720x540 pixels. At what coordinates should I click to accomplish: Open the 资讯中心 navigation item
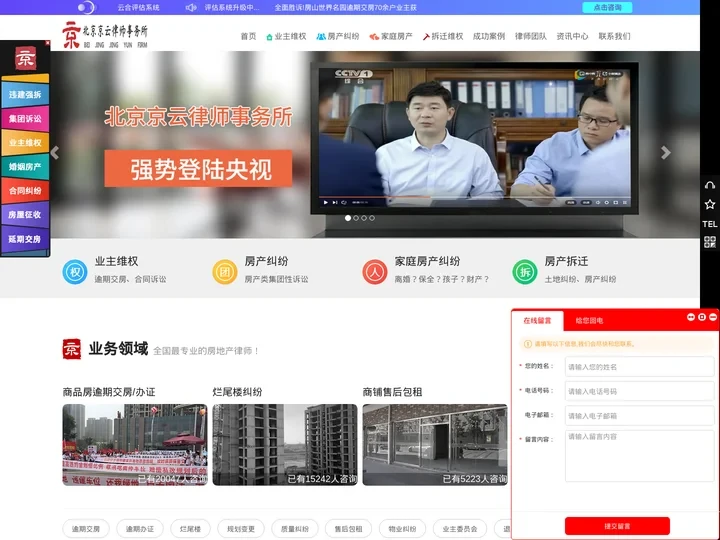[572, 36]
